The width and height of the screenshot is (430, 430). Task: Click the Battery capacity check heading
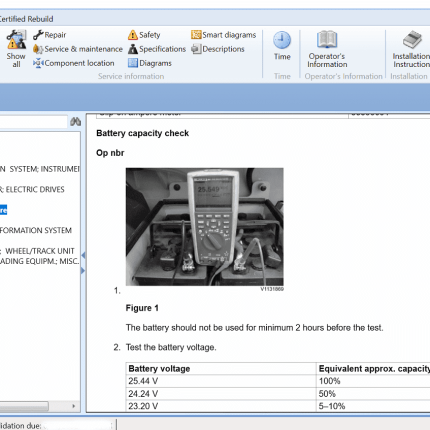point(143,133)
